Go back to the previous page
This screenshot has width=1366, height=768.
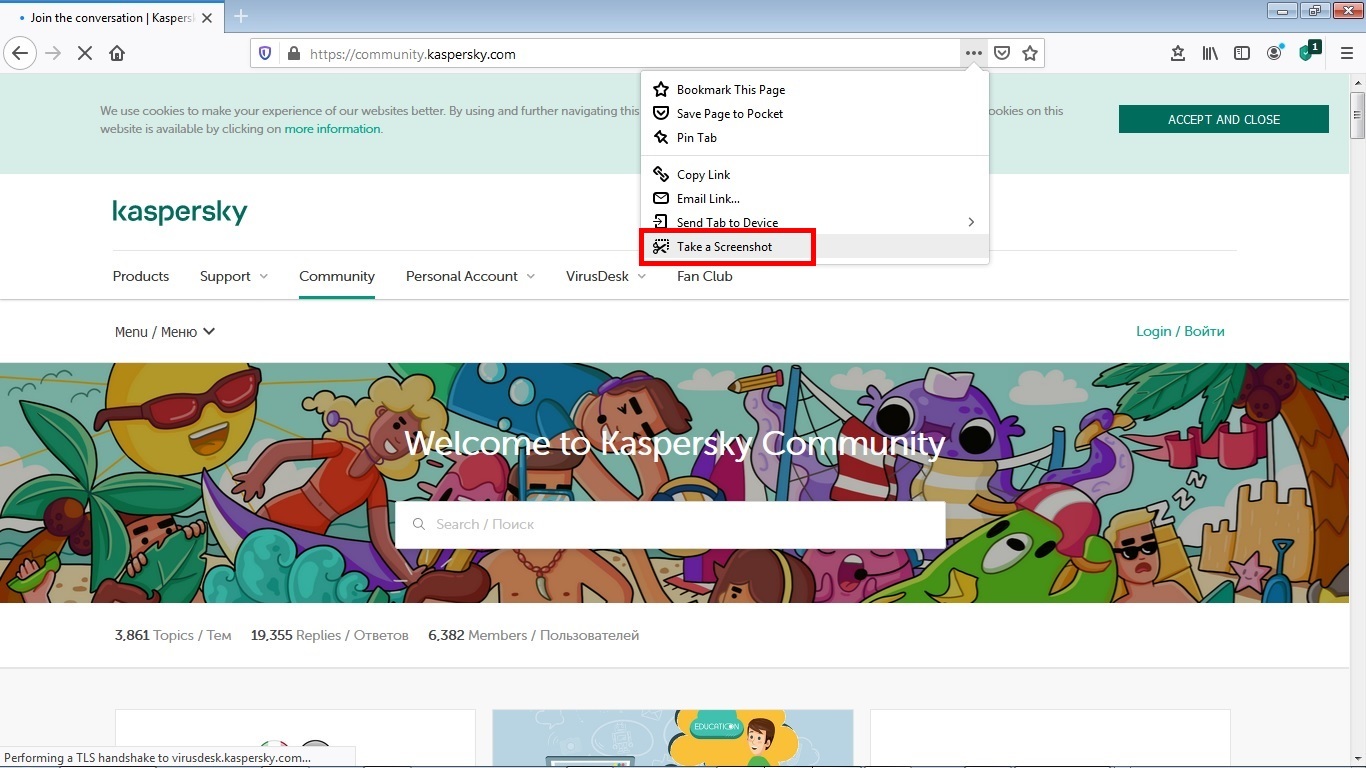pos(20,54)
